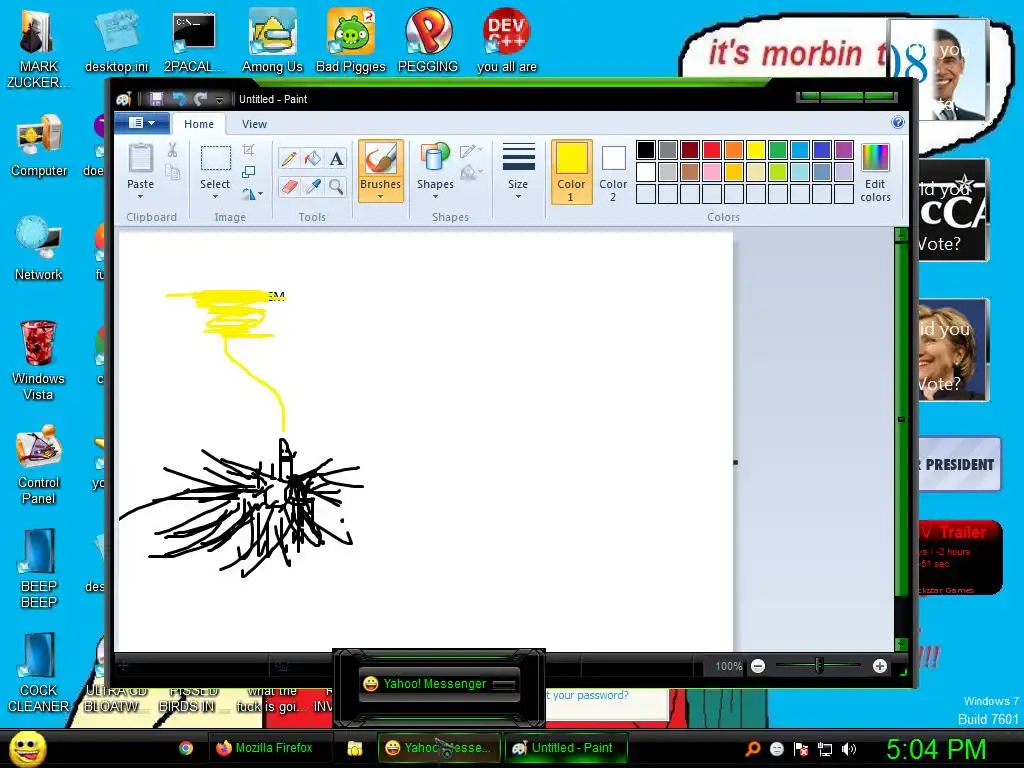This screenshot has width=1024, height=768.
Task: Open Paint Help question mark icon
Action: coord(898,122)
